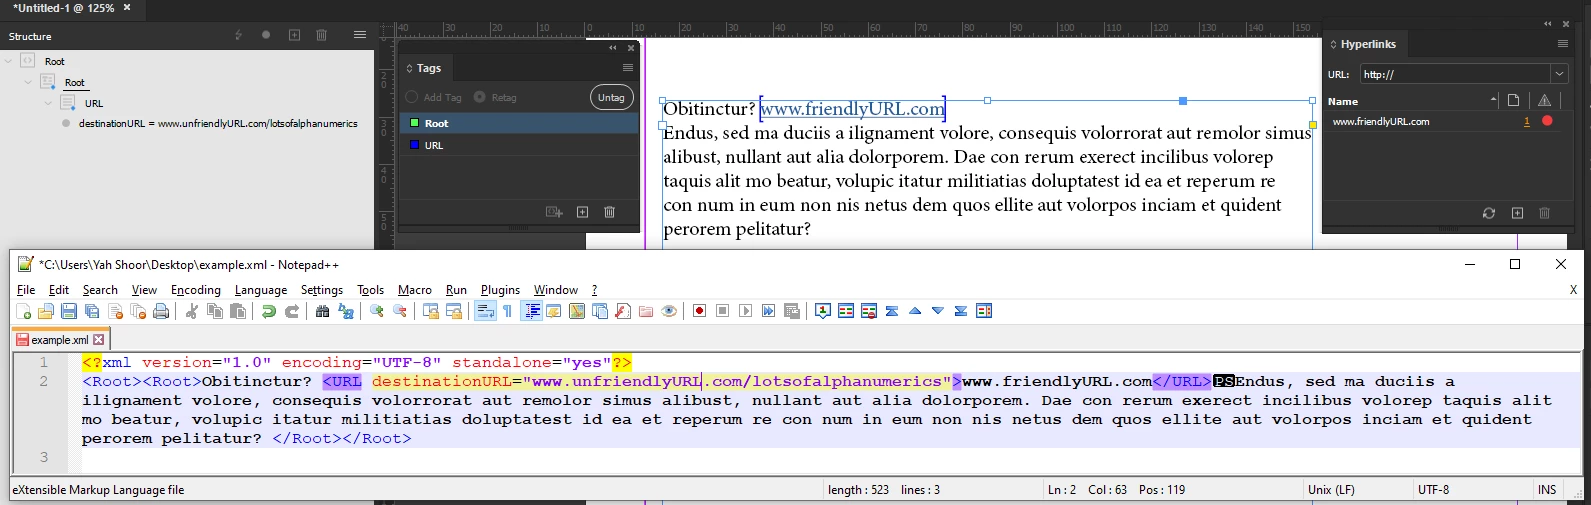This screenshot has height=505, width=1591.
Task: Select the Root tag in Tags panel
Action: (519, 123)
